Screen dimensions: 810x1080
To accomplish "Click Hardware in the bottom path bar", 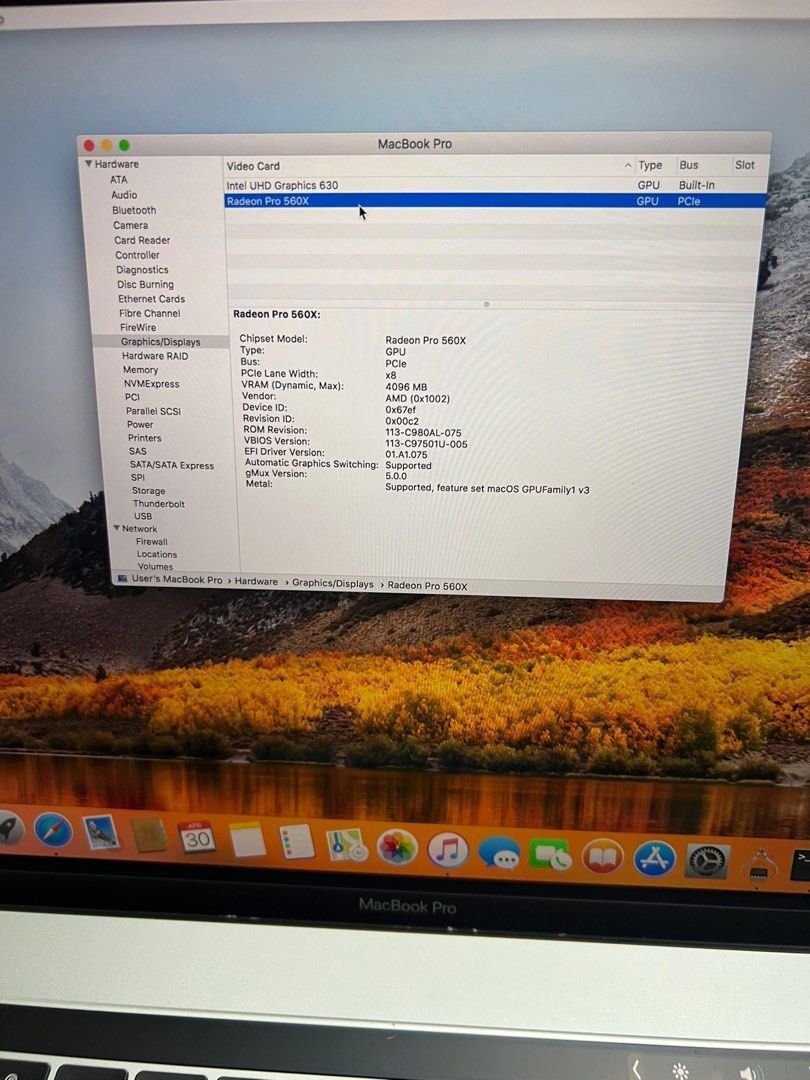I will click(x=256, y=581).
